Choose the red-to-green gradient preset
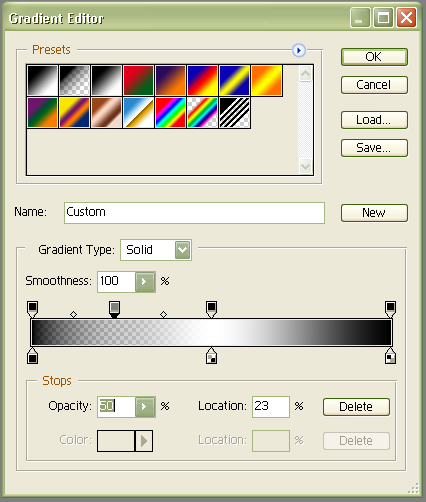The width and height of the screenshot is (426, 502). coord(138,80)
